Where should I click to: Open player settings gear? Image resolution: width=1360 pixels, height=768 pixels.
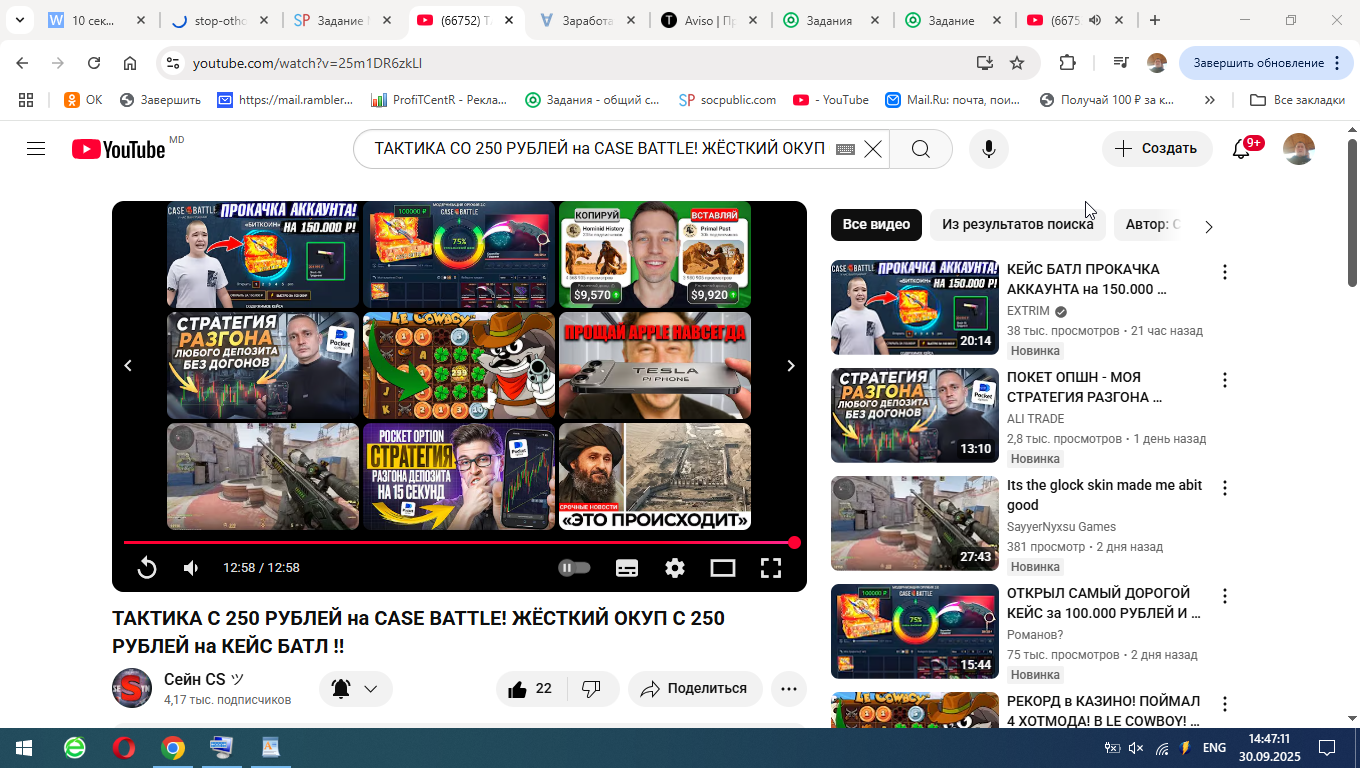675,568
